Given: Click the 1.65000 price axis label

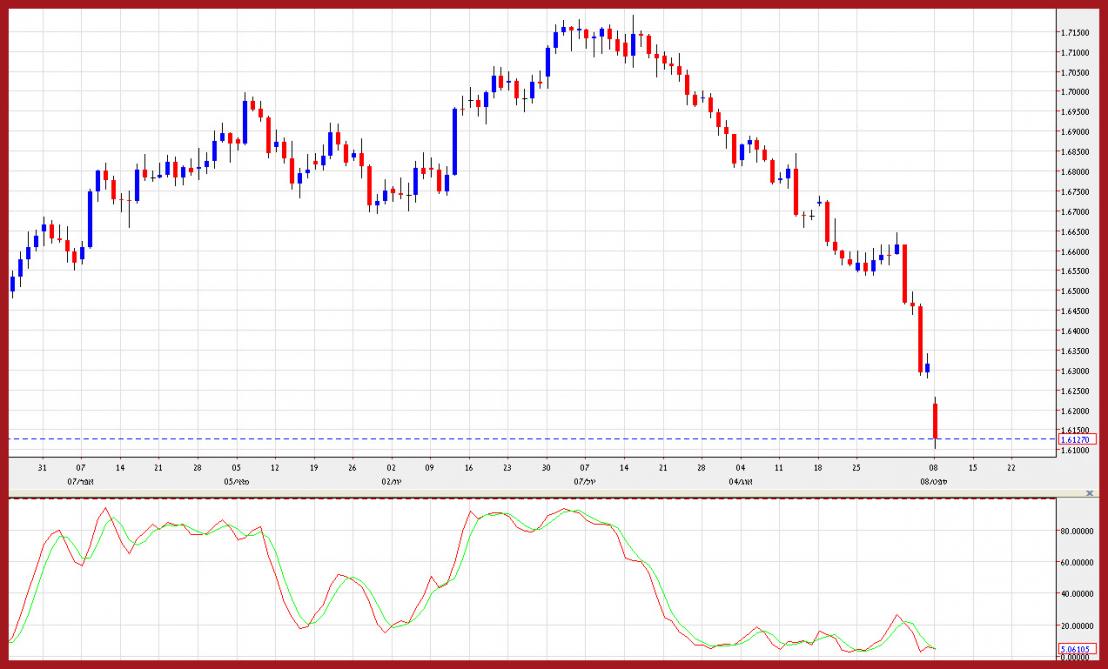Looking at the screenshot, I should point(1076,291).
